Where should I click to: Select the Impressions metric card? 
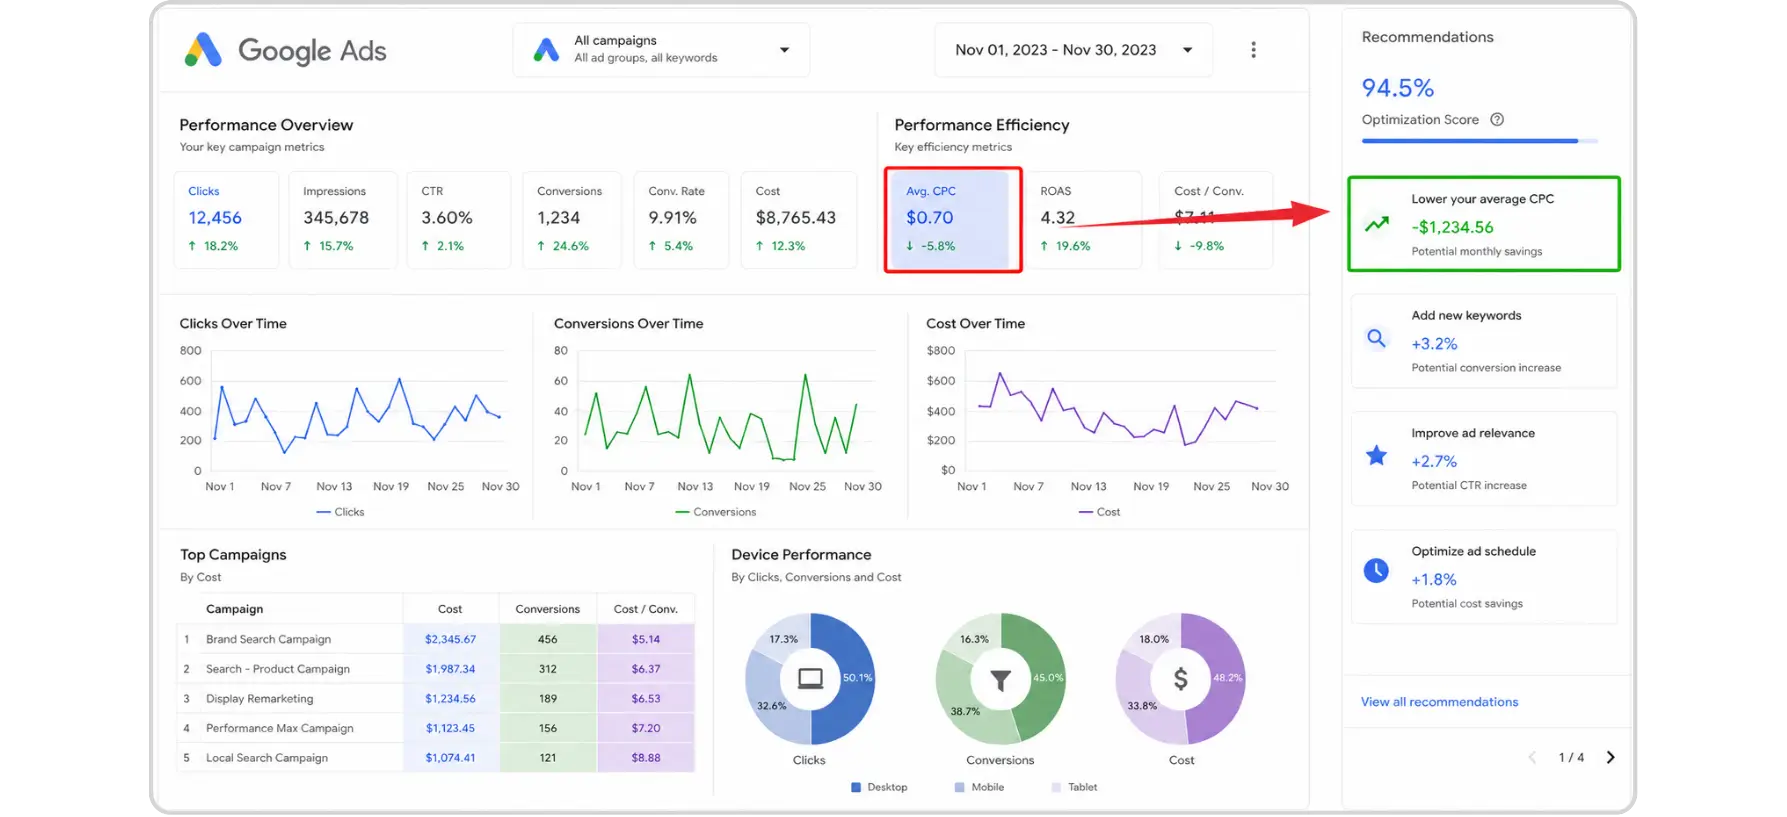[x=343, y=220]
